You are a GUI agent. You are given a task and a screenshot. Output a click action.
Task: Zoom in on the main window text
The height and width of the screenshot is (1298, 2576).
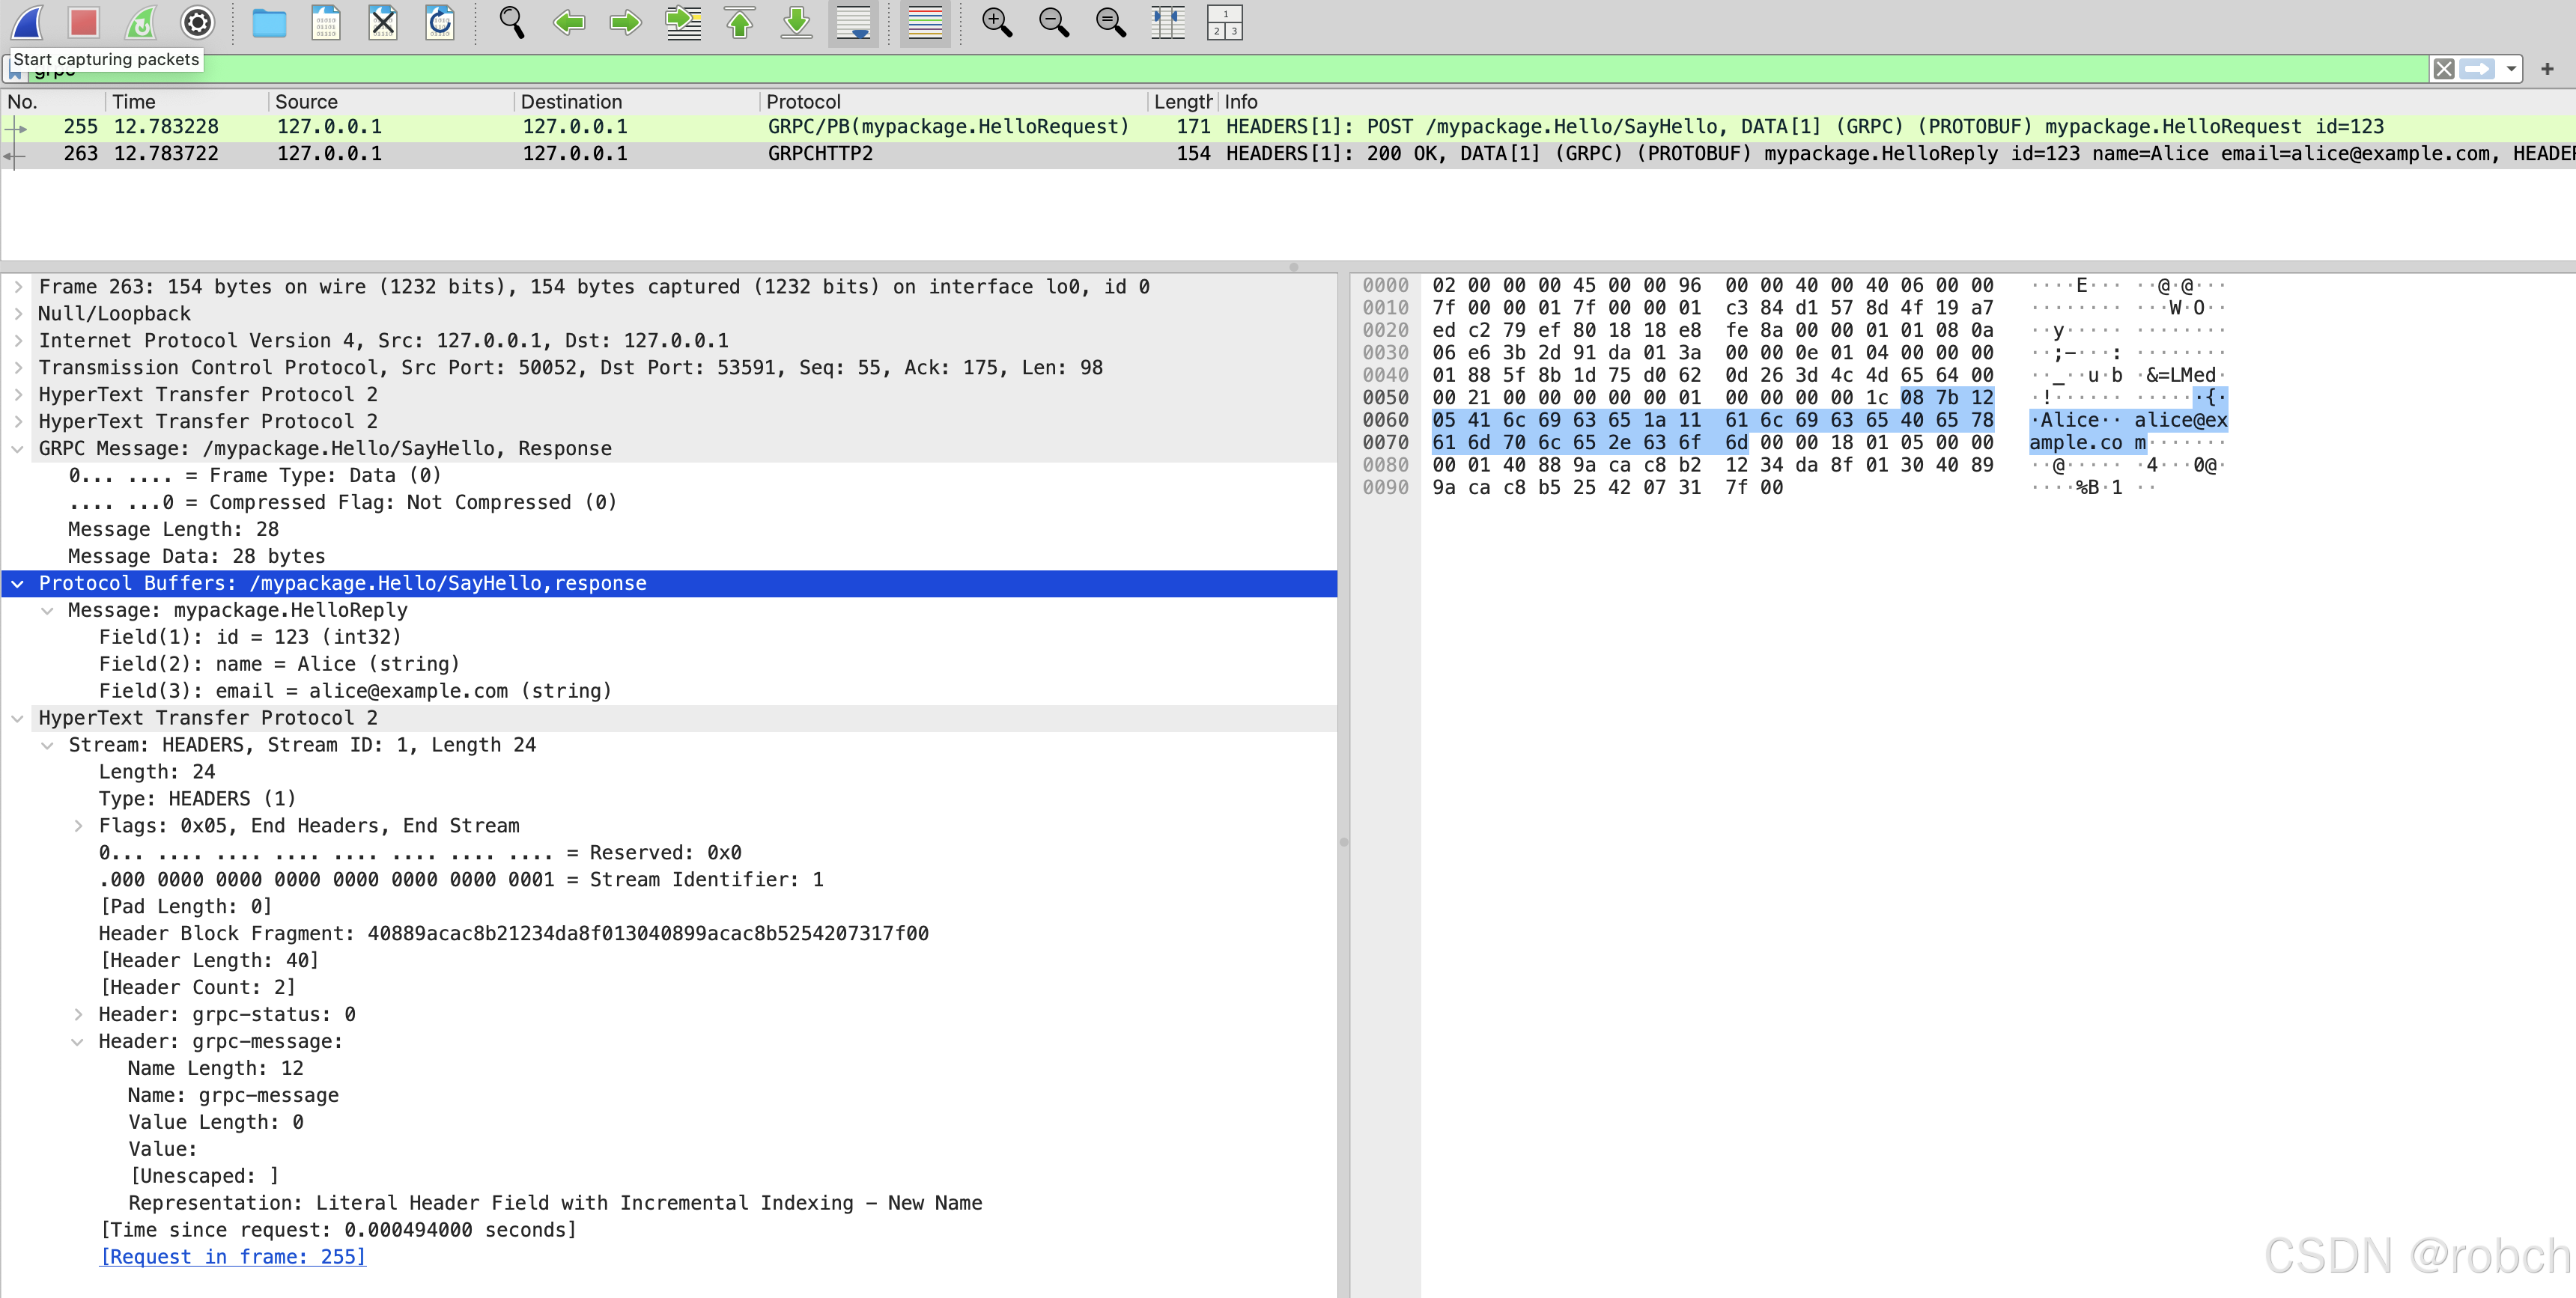[997, 22]
